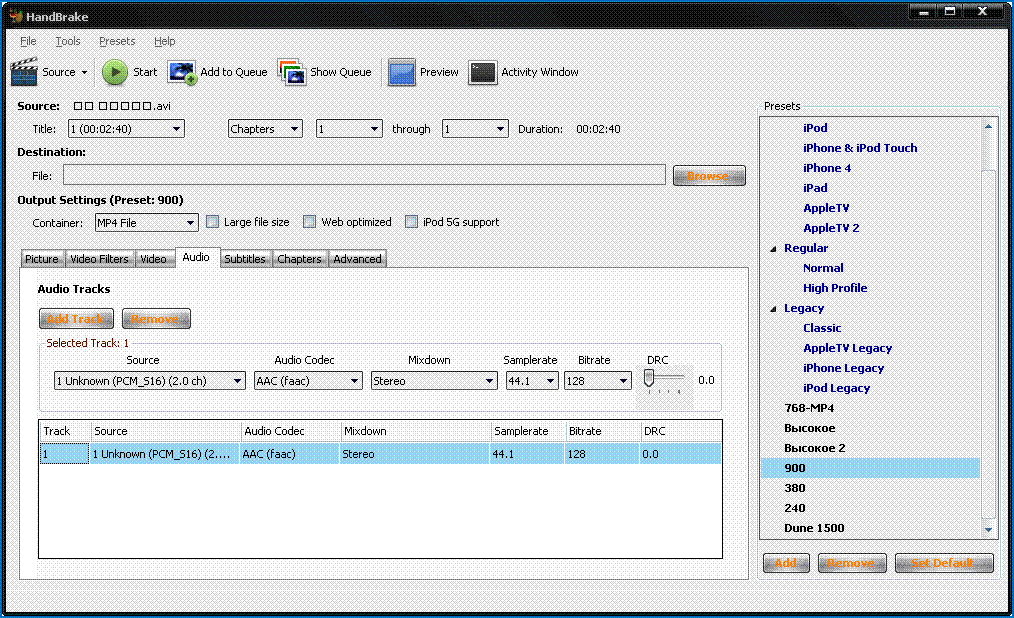Click the Add Track button
Viewport: 1014px width, 618px height.
[76, 319]
